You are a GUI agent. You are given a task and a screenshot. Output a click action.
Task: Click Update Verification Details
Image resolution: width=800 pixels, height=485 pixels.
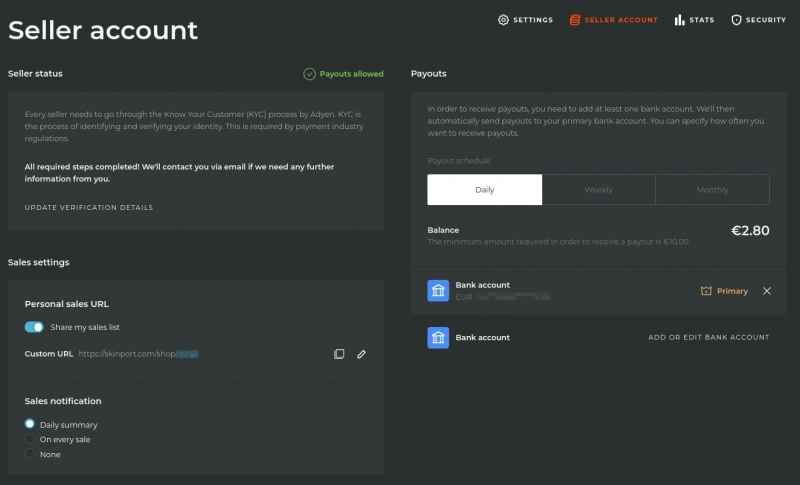tap(89, 208)
